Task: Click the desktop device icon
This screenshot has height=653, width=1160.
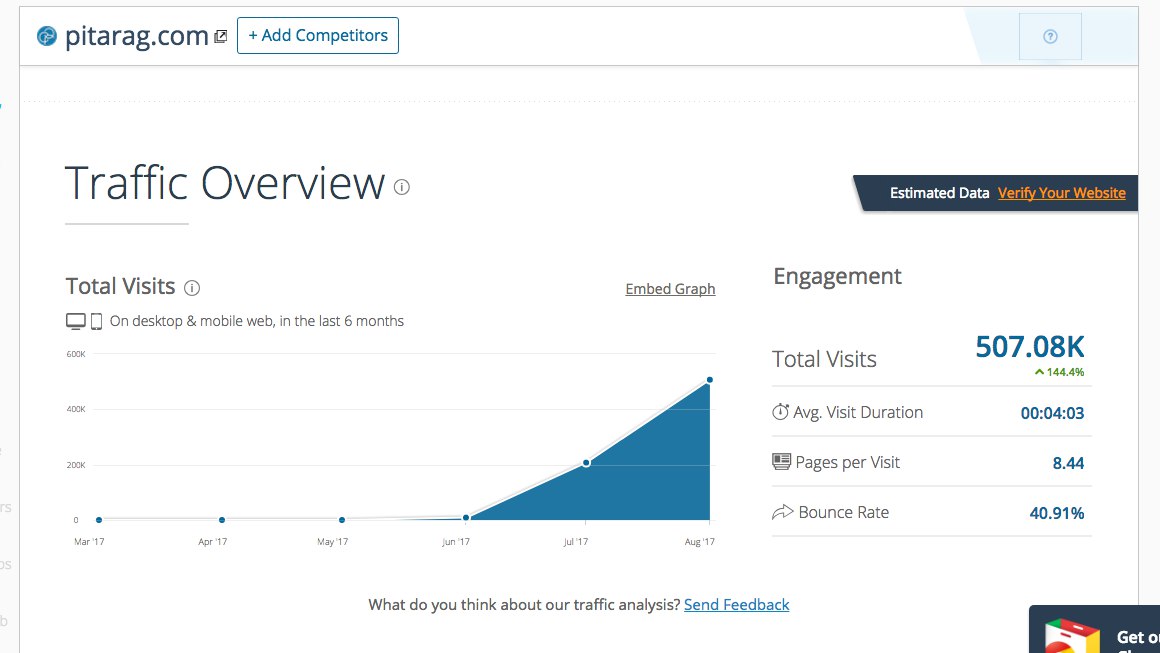Action: tap(75, 321)
